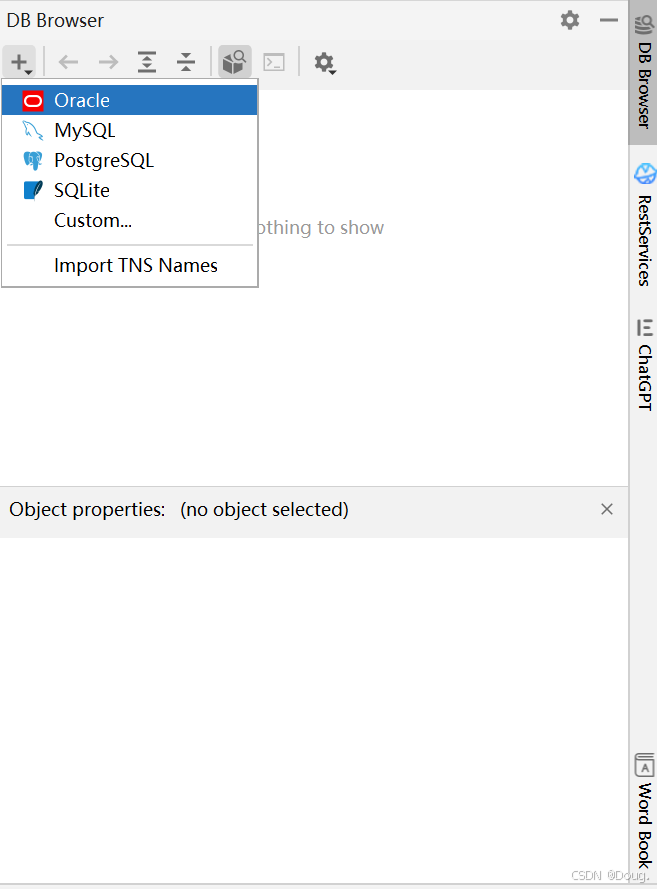
Task: Open toolbar settings gear dropdown
Action: click(325, 62)
